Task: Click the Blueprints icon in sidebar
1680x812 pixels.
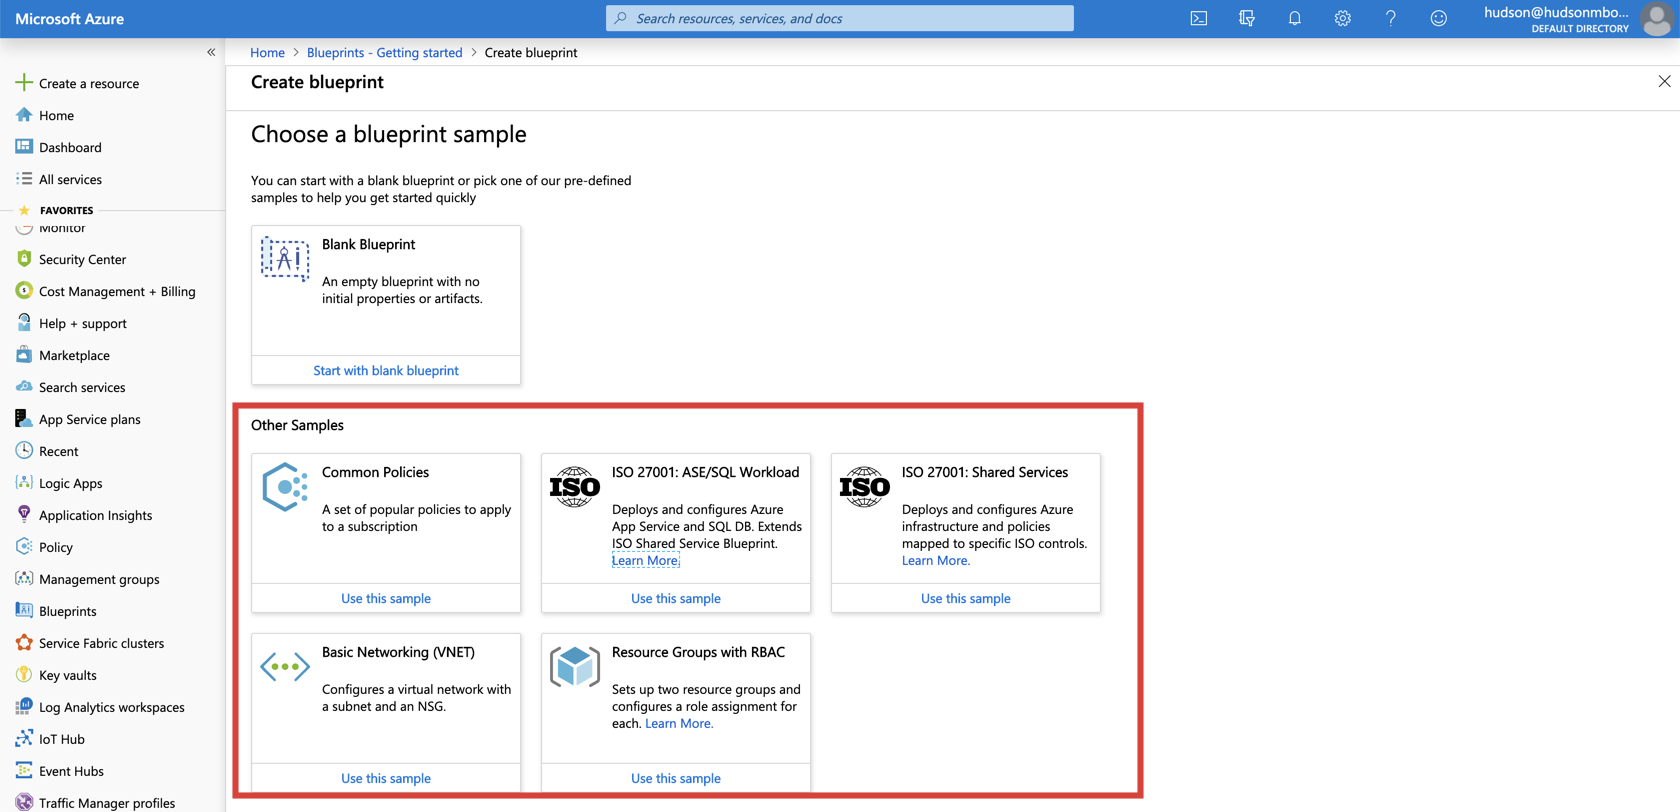Action: tap(24, 611)
